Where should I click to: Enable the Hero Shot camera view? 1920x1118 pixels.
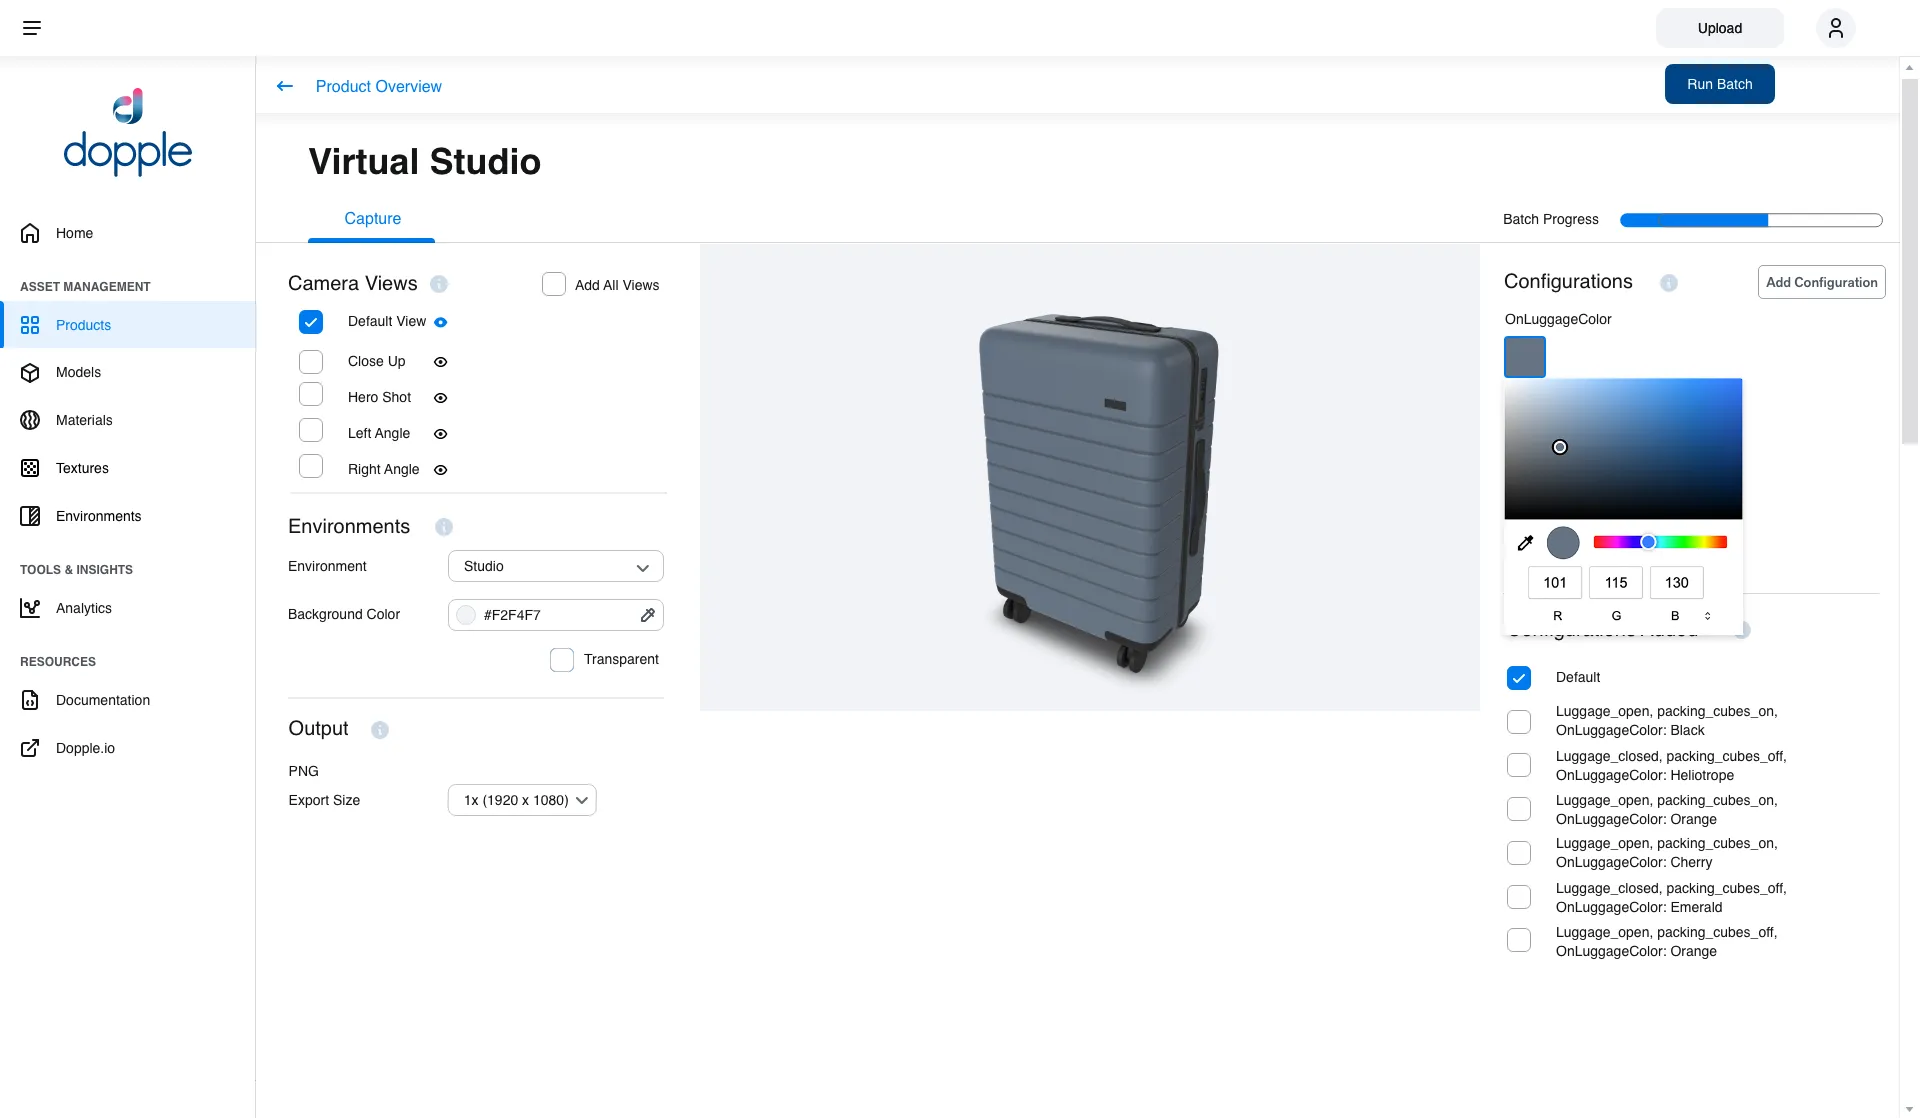point(311,394)
